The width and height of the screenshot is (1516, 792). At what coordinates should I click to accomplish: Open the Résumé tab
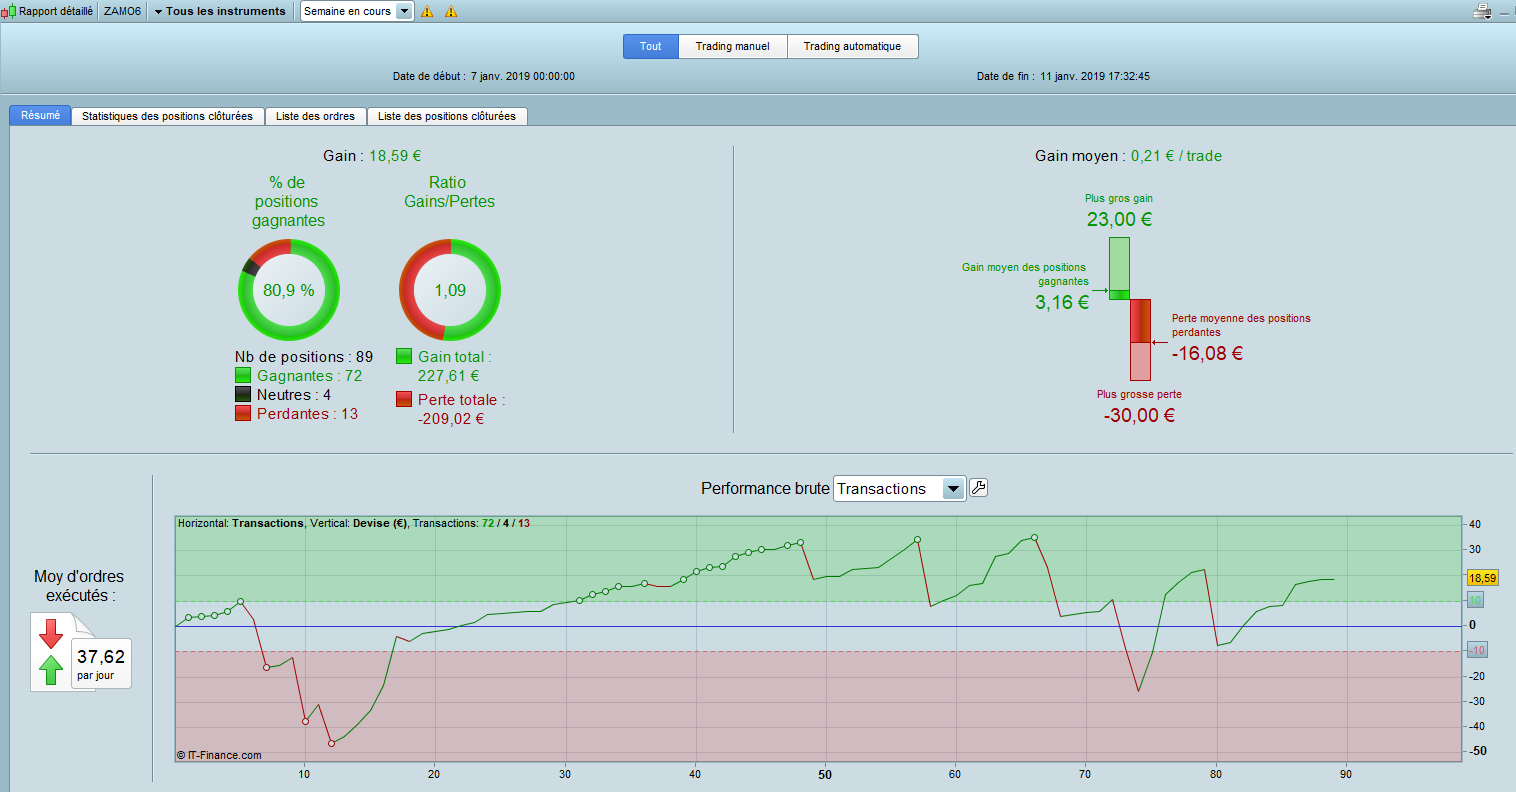pos(40,115)
